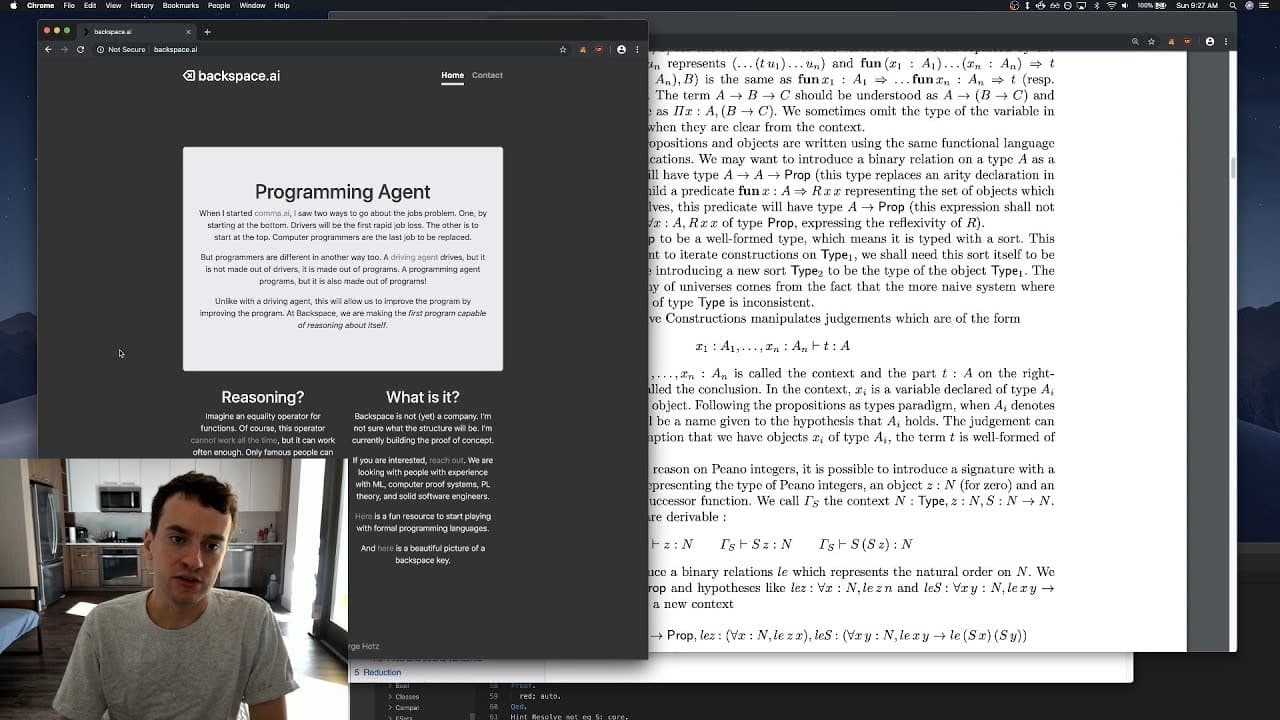Click the Wi-Fi menu bar icon

(1111, 6)
